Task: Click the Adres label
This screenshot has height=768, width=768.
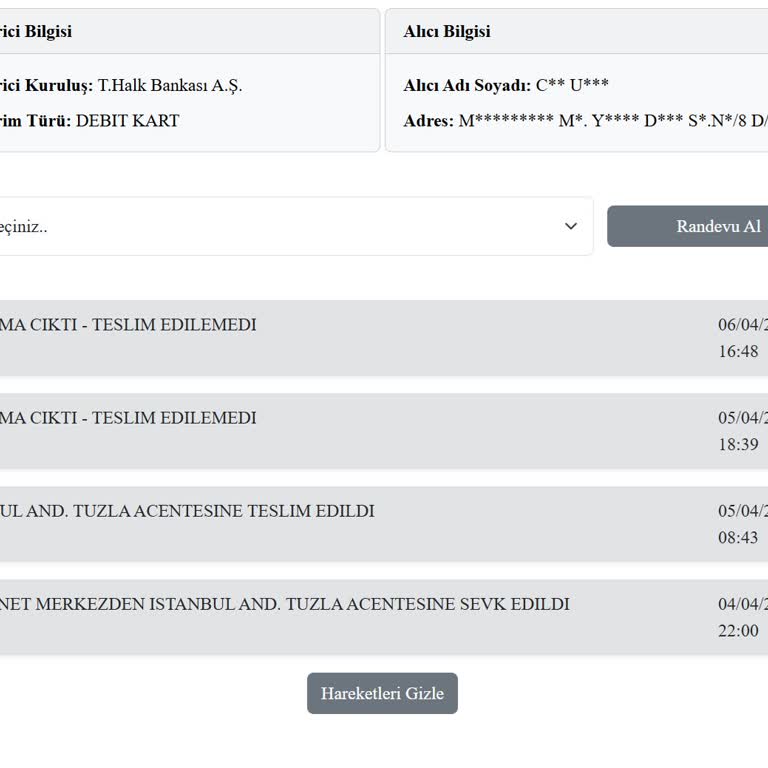Action: pos(428,121)
